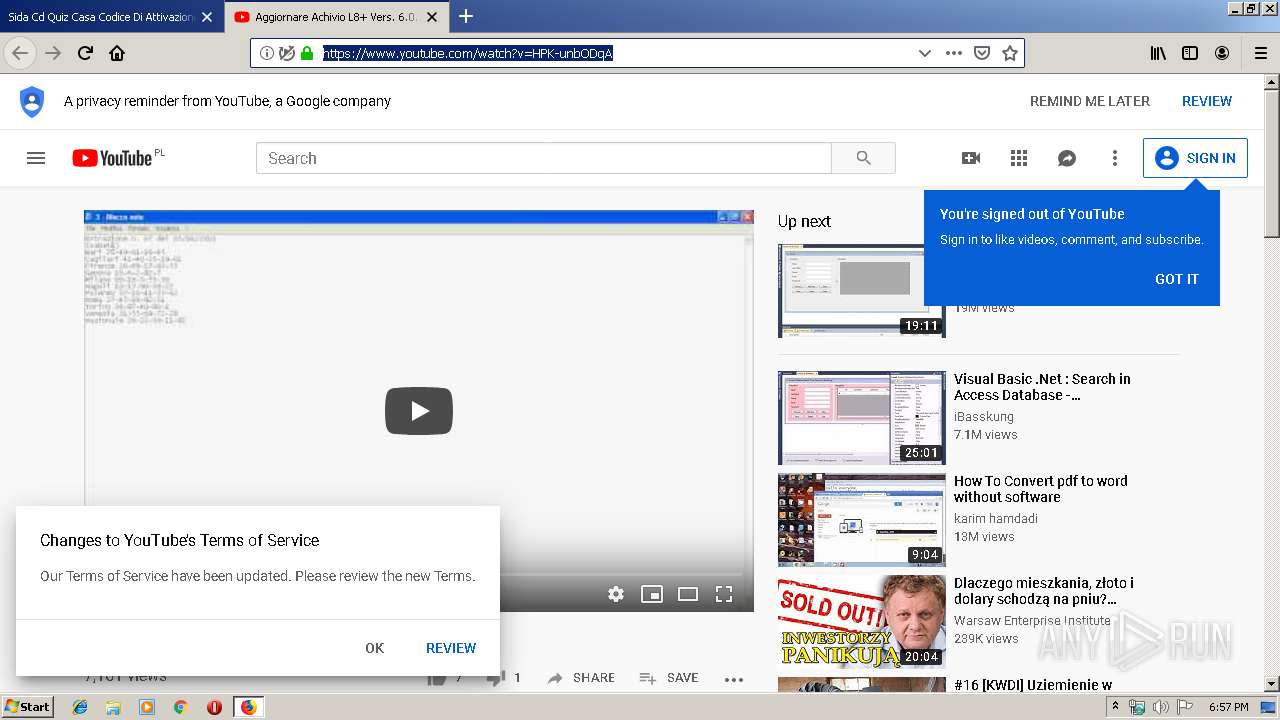Switch to the Firefox taskbar window
The width and height of the screenshot is (1280, 720).
coord(248,707)
